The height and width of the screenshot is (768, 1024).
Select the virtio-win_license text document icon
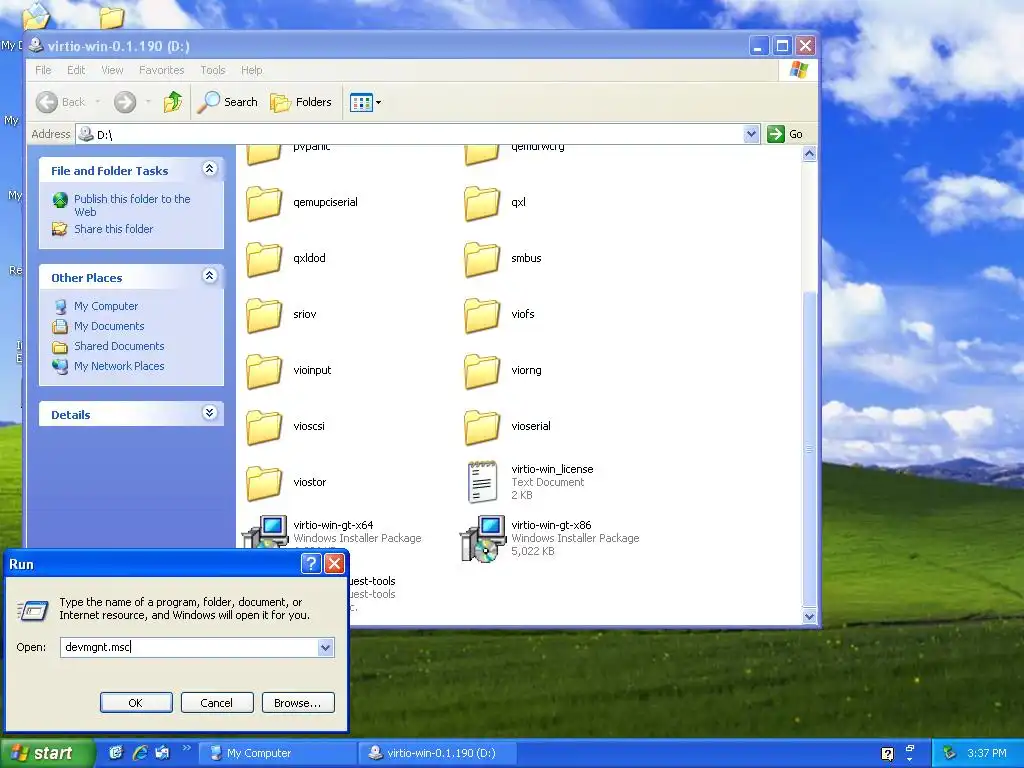pos(482,482)
